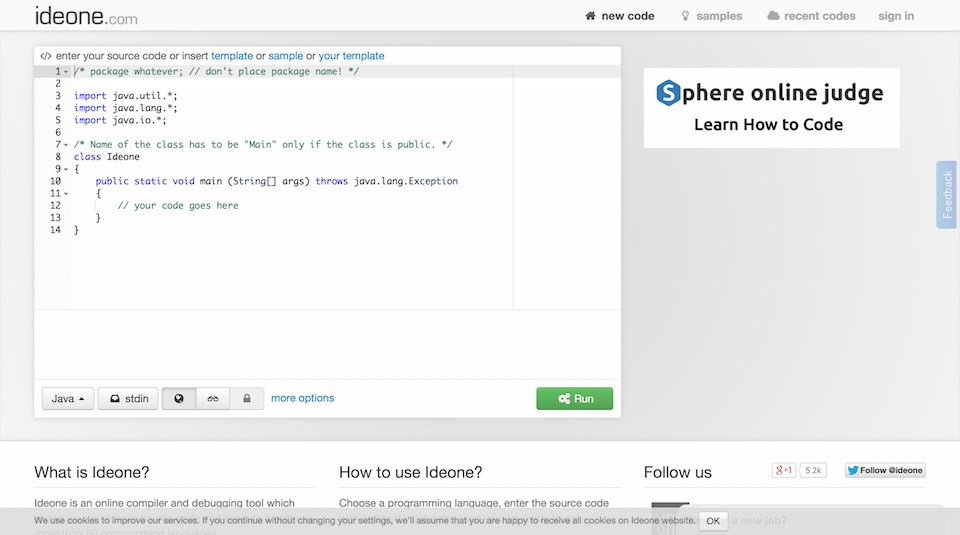Open the Java language dropdown

point(68,398)
